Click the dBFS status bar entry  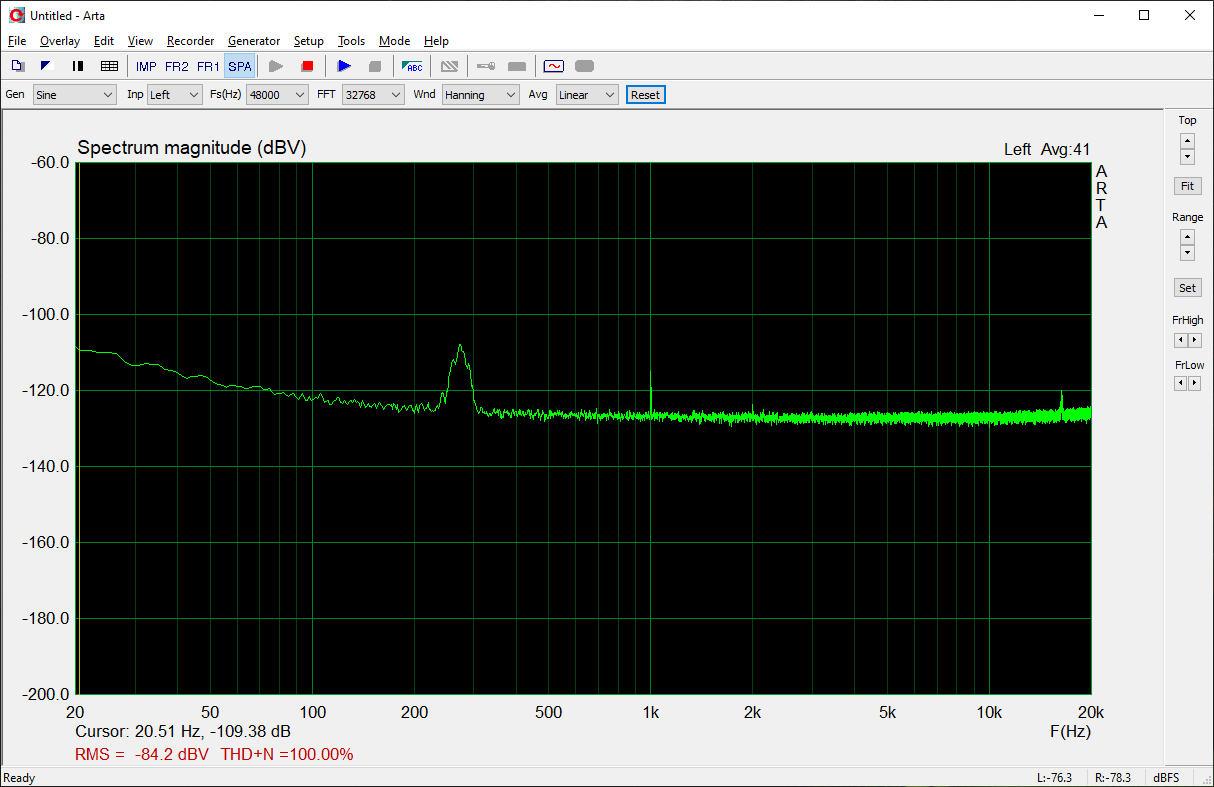(x=1166, y=778)
